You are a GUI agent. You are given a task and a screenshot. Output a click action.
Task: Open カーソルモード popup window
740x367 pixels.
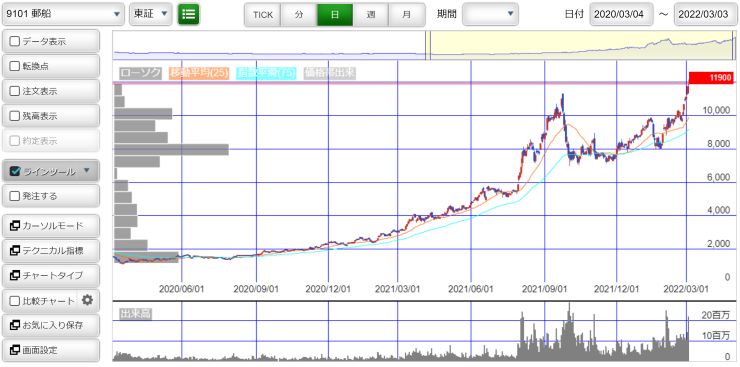(51, 226)
